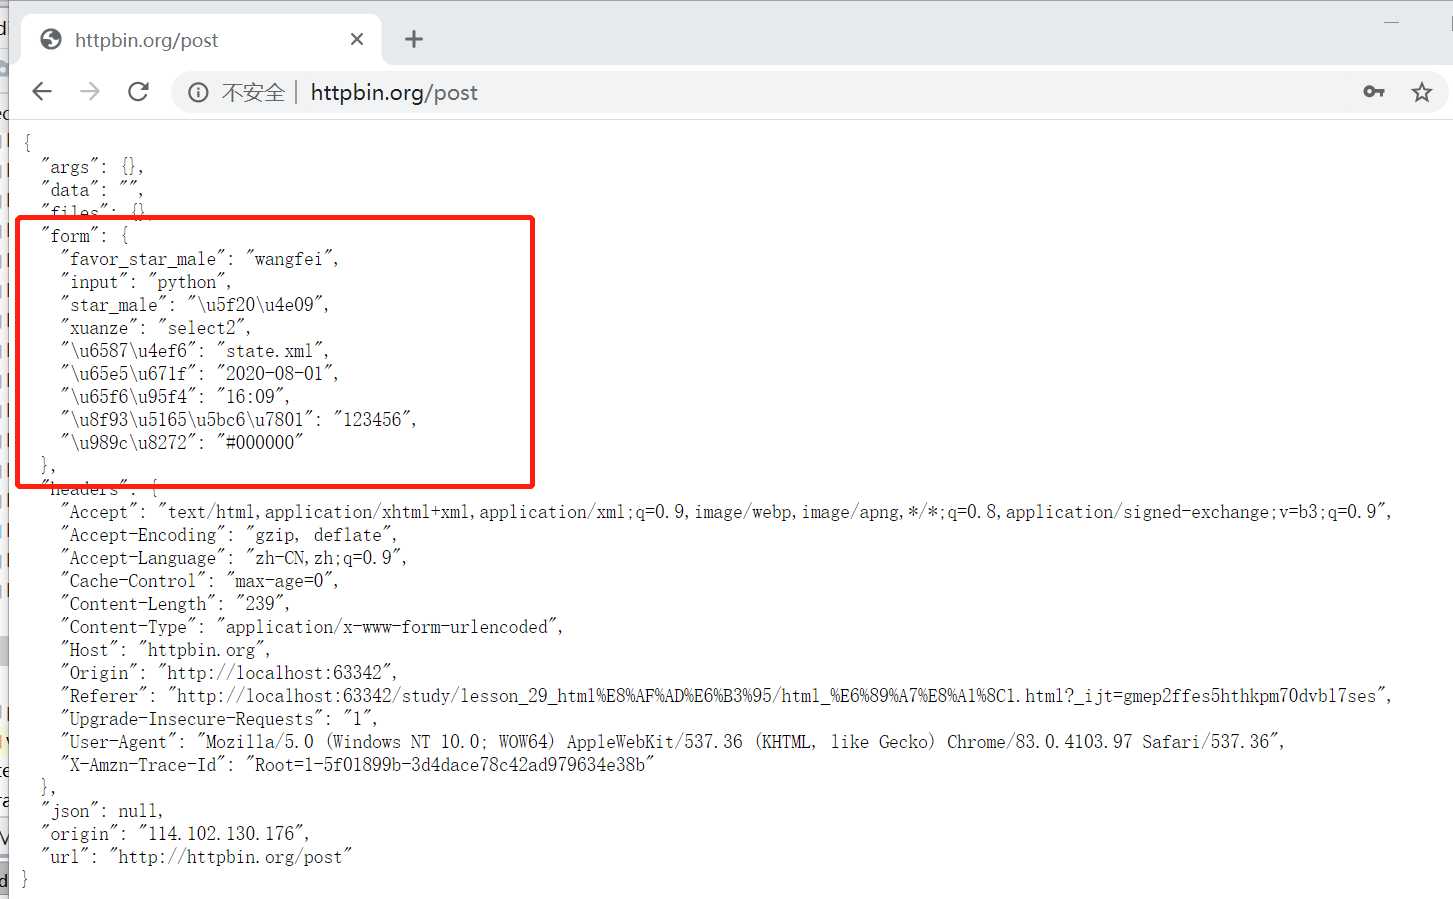Image resolution: width=1453 pixels, height=899 pixels.
Task: Click the "#000000" color value line
Action: (181, 443)
